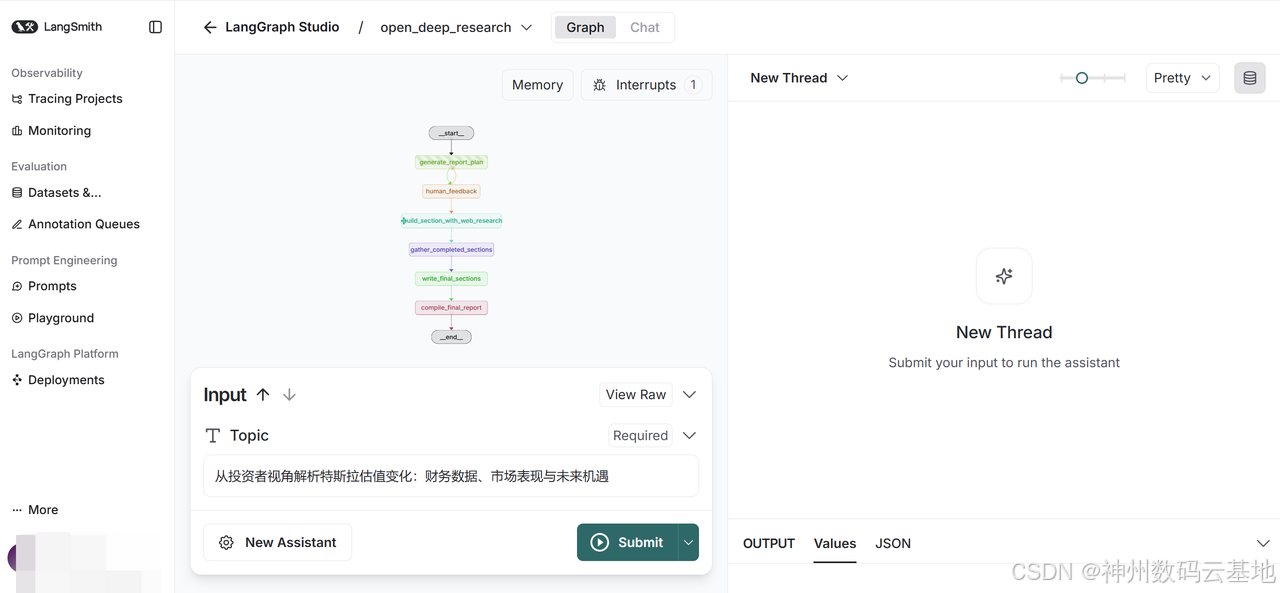Select the JSON tab
The image size is (1280, 593).
(893, 543)
